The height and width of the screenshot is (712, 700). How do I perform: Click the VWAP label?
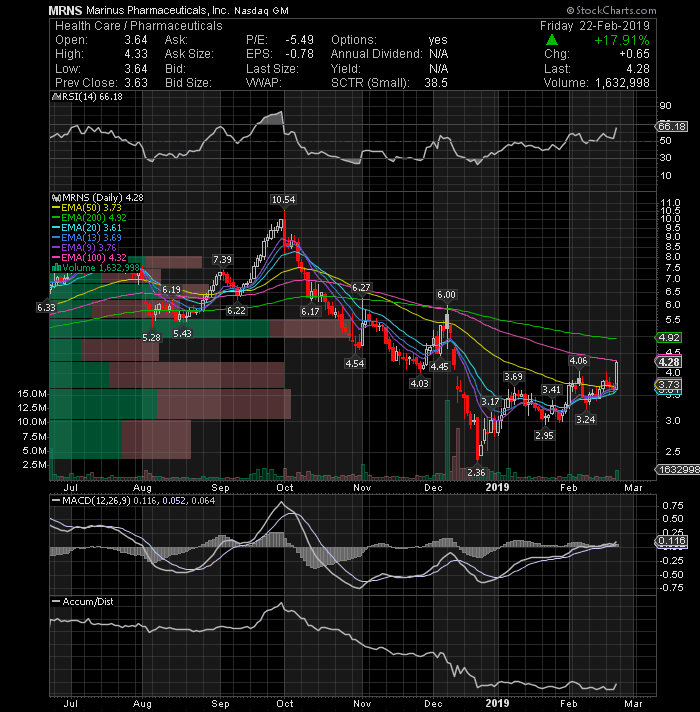[x=263, y=83]
